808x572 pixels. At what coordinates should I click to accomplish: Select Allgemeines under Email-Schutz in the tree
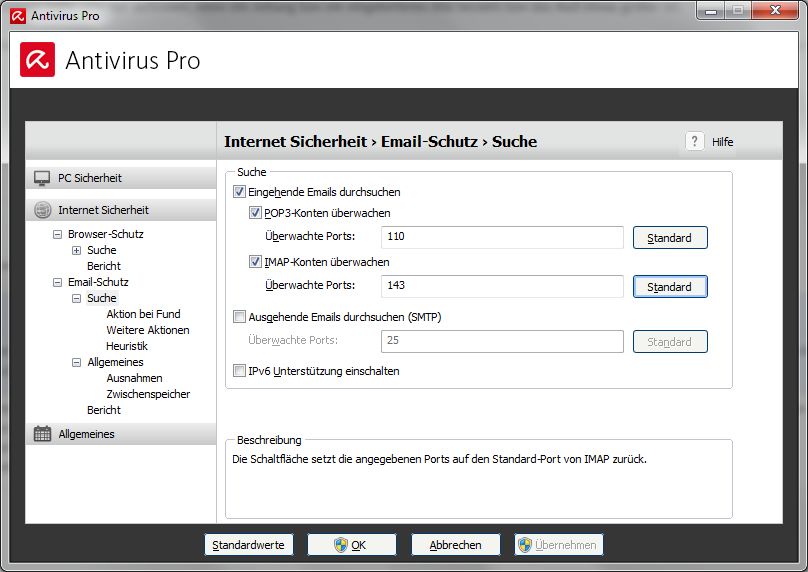(115, 362)
